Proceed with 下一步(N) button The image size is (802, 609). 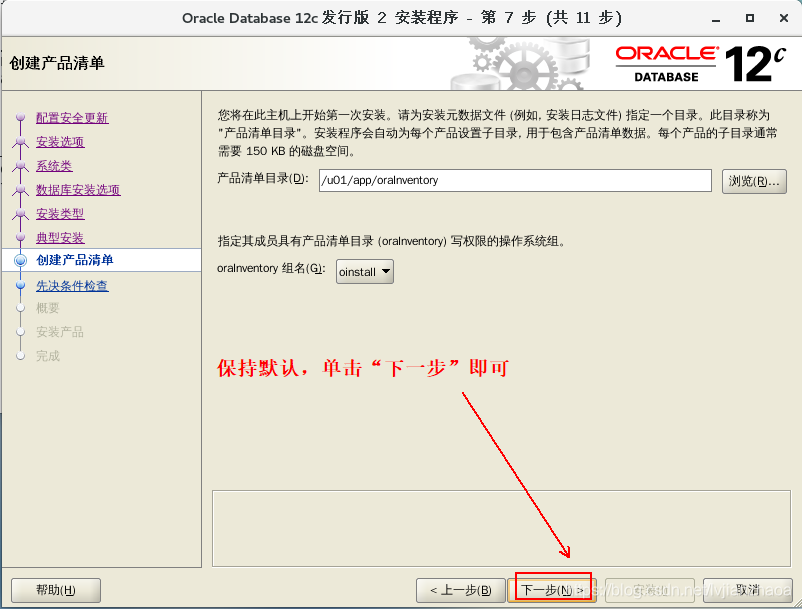553,590
